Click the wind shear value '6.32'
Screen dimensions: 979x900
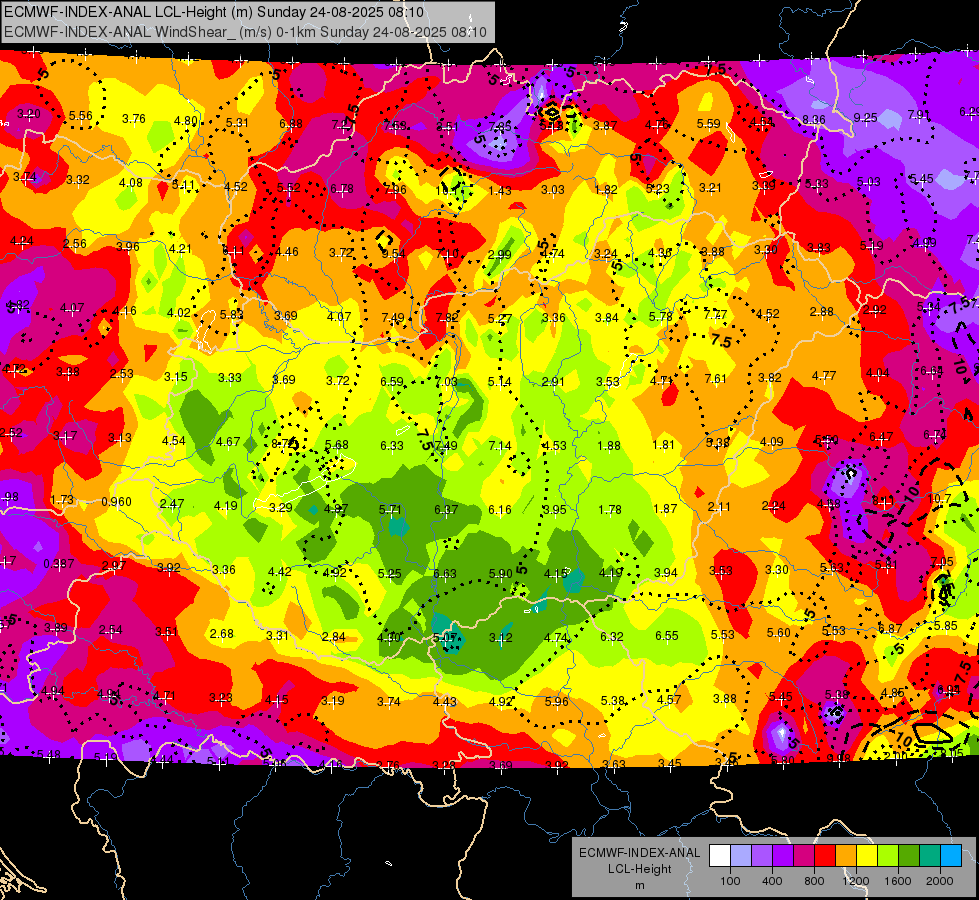611,636
